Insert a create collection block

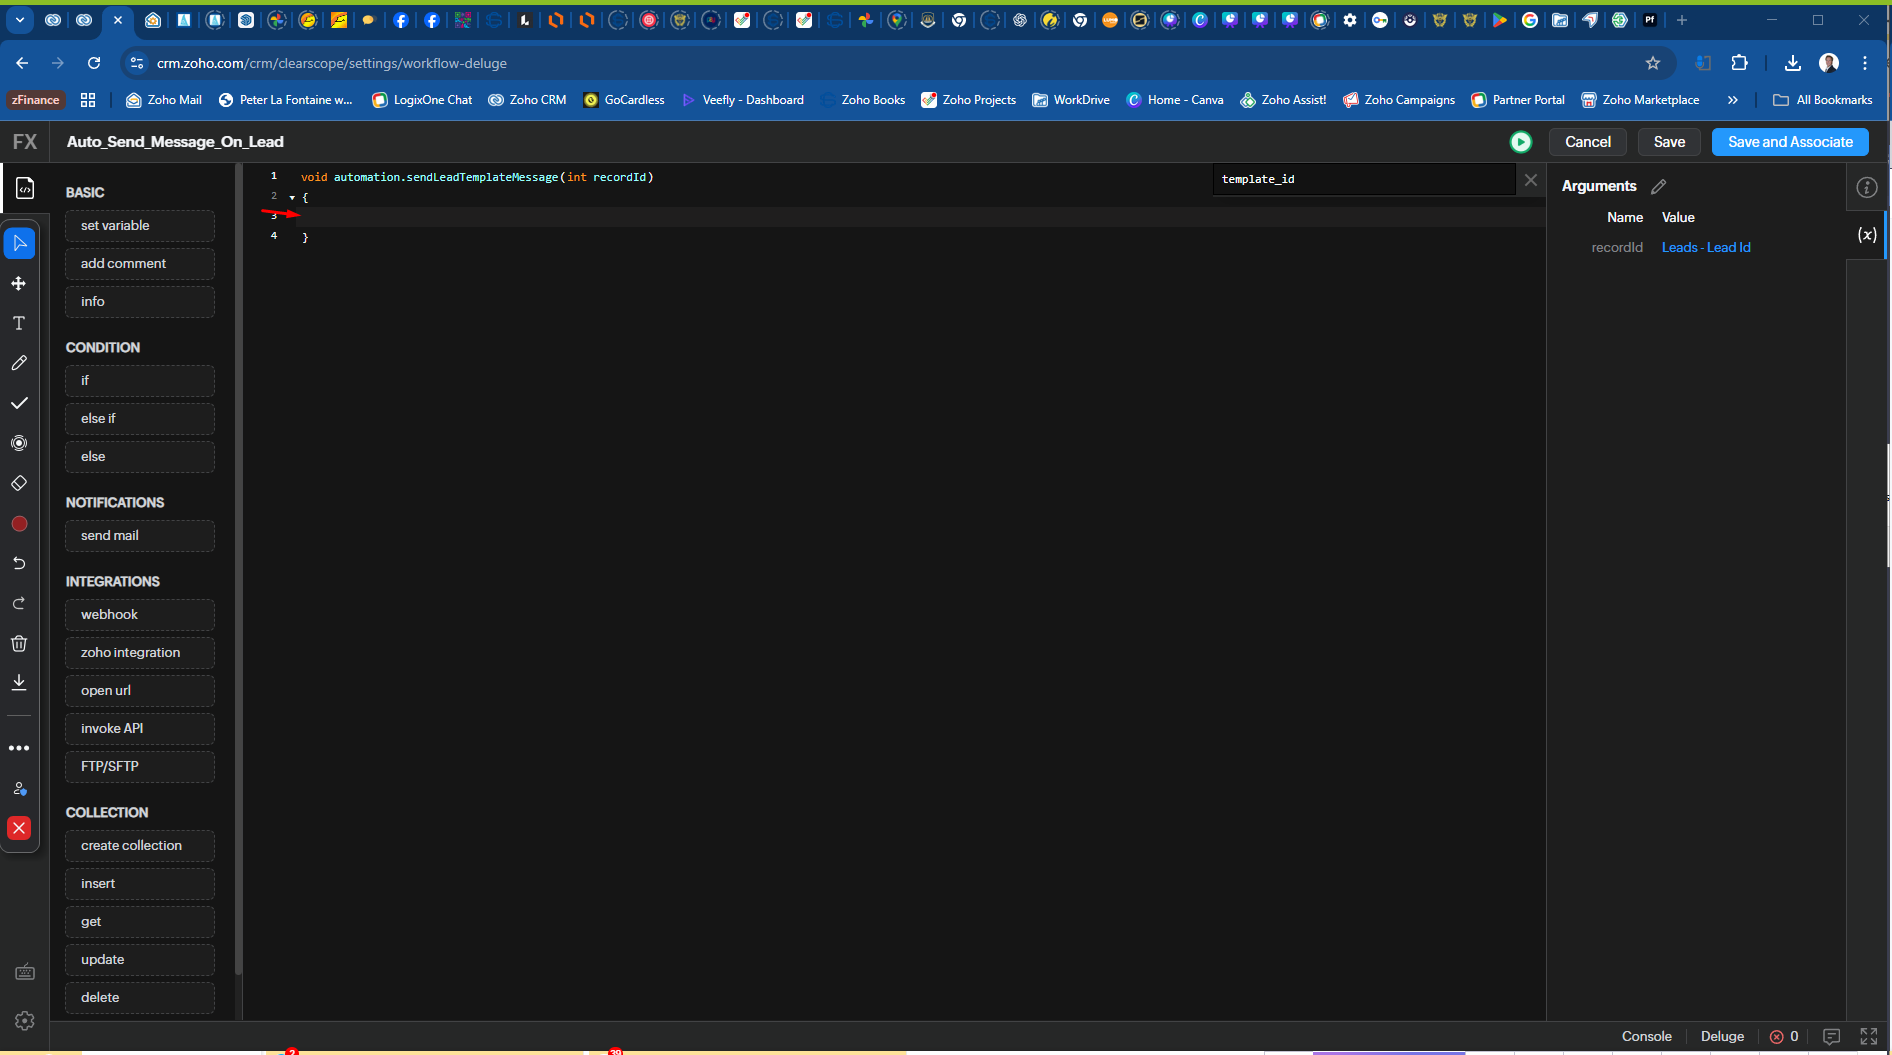point(140,846)
